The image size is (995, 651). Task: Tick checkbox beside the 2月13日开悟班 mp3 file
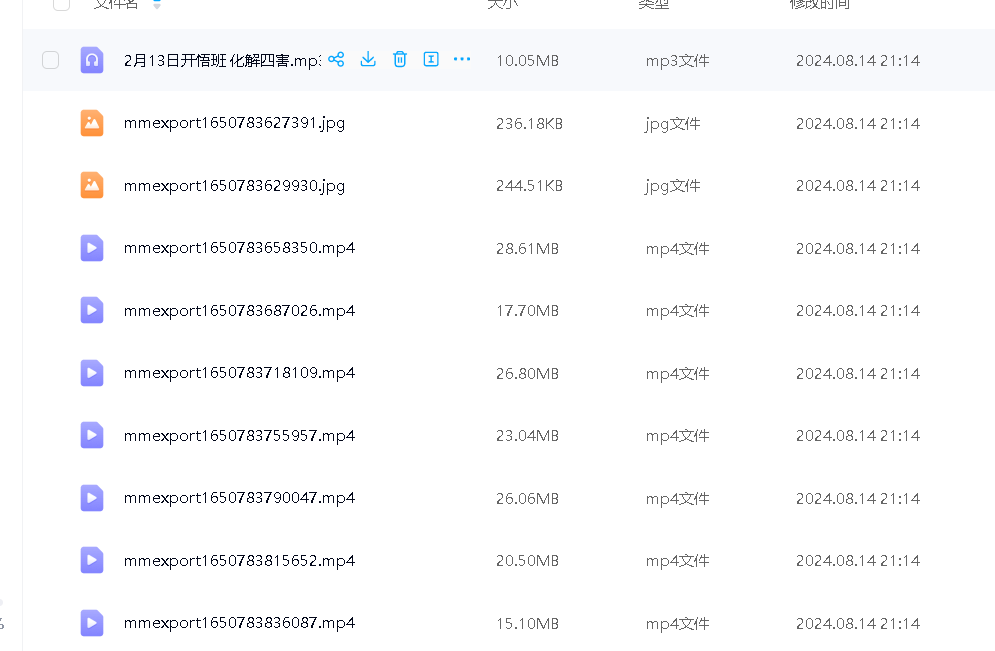click(x=51, y=61)
